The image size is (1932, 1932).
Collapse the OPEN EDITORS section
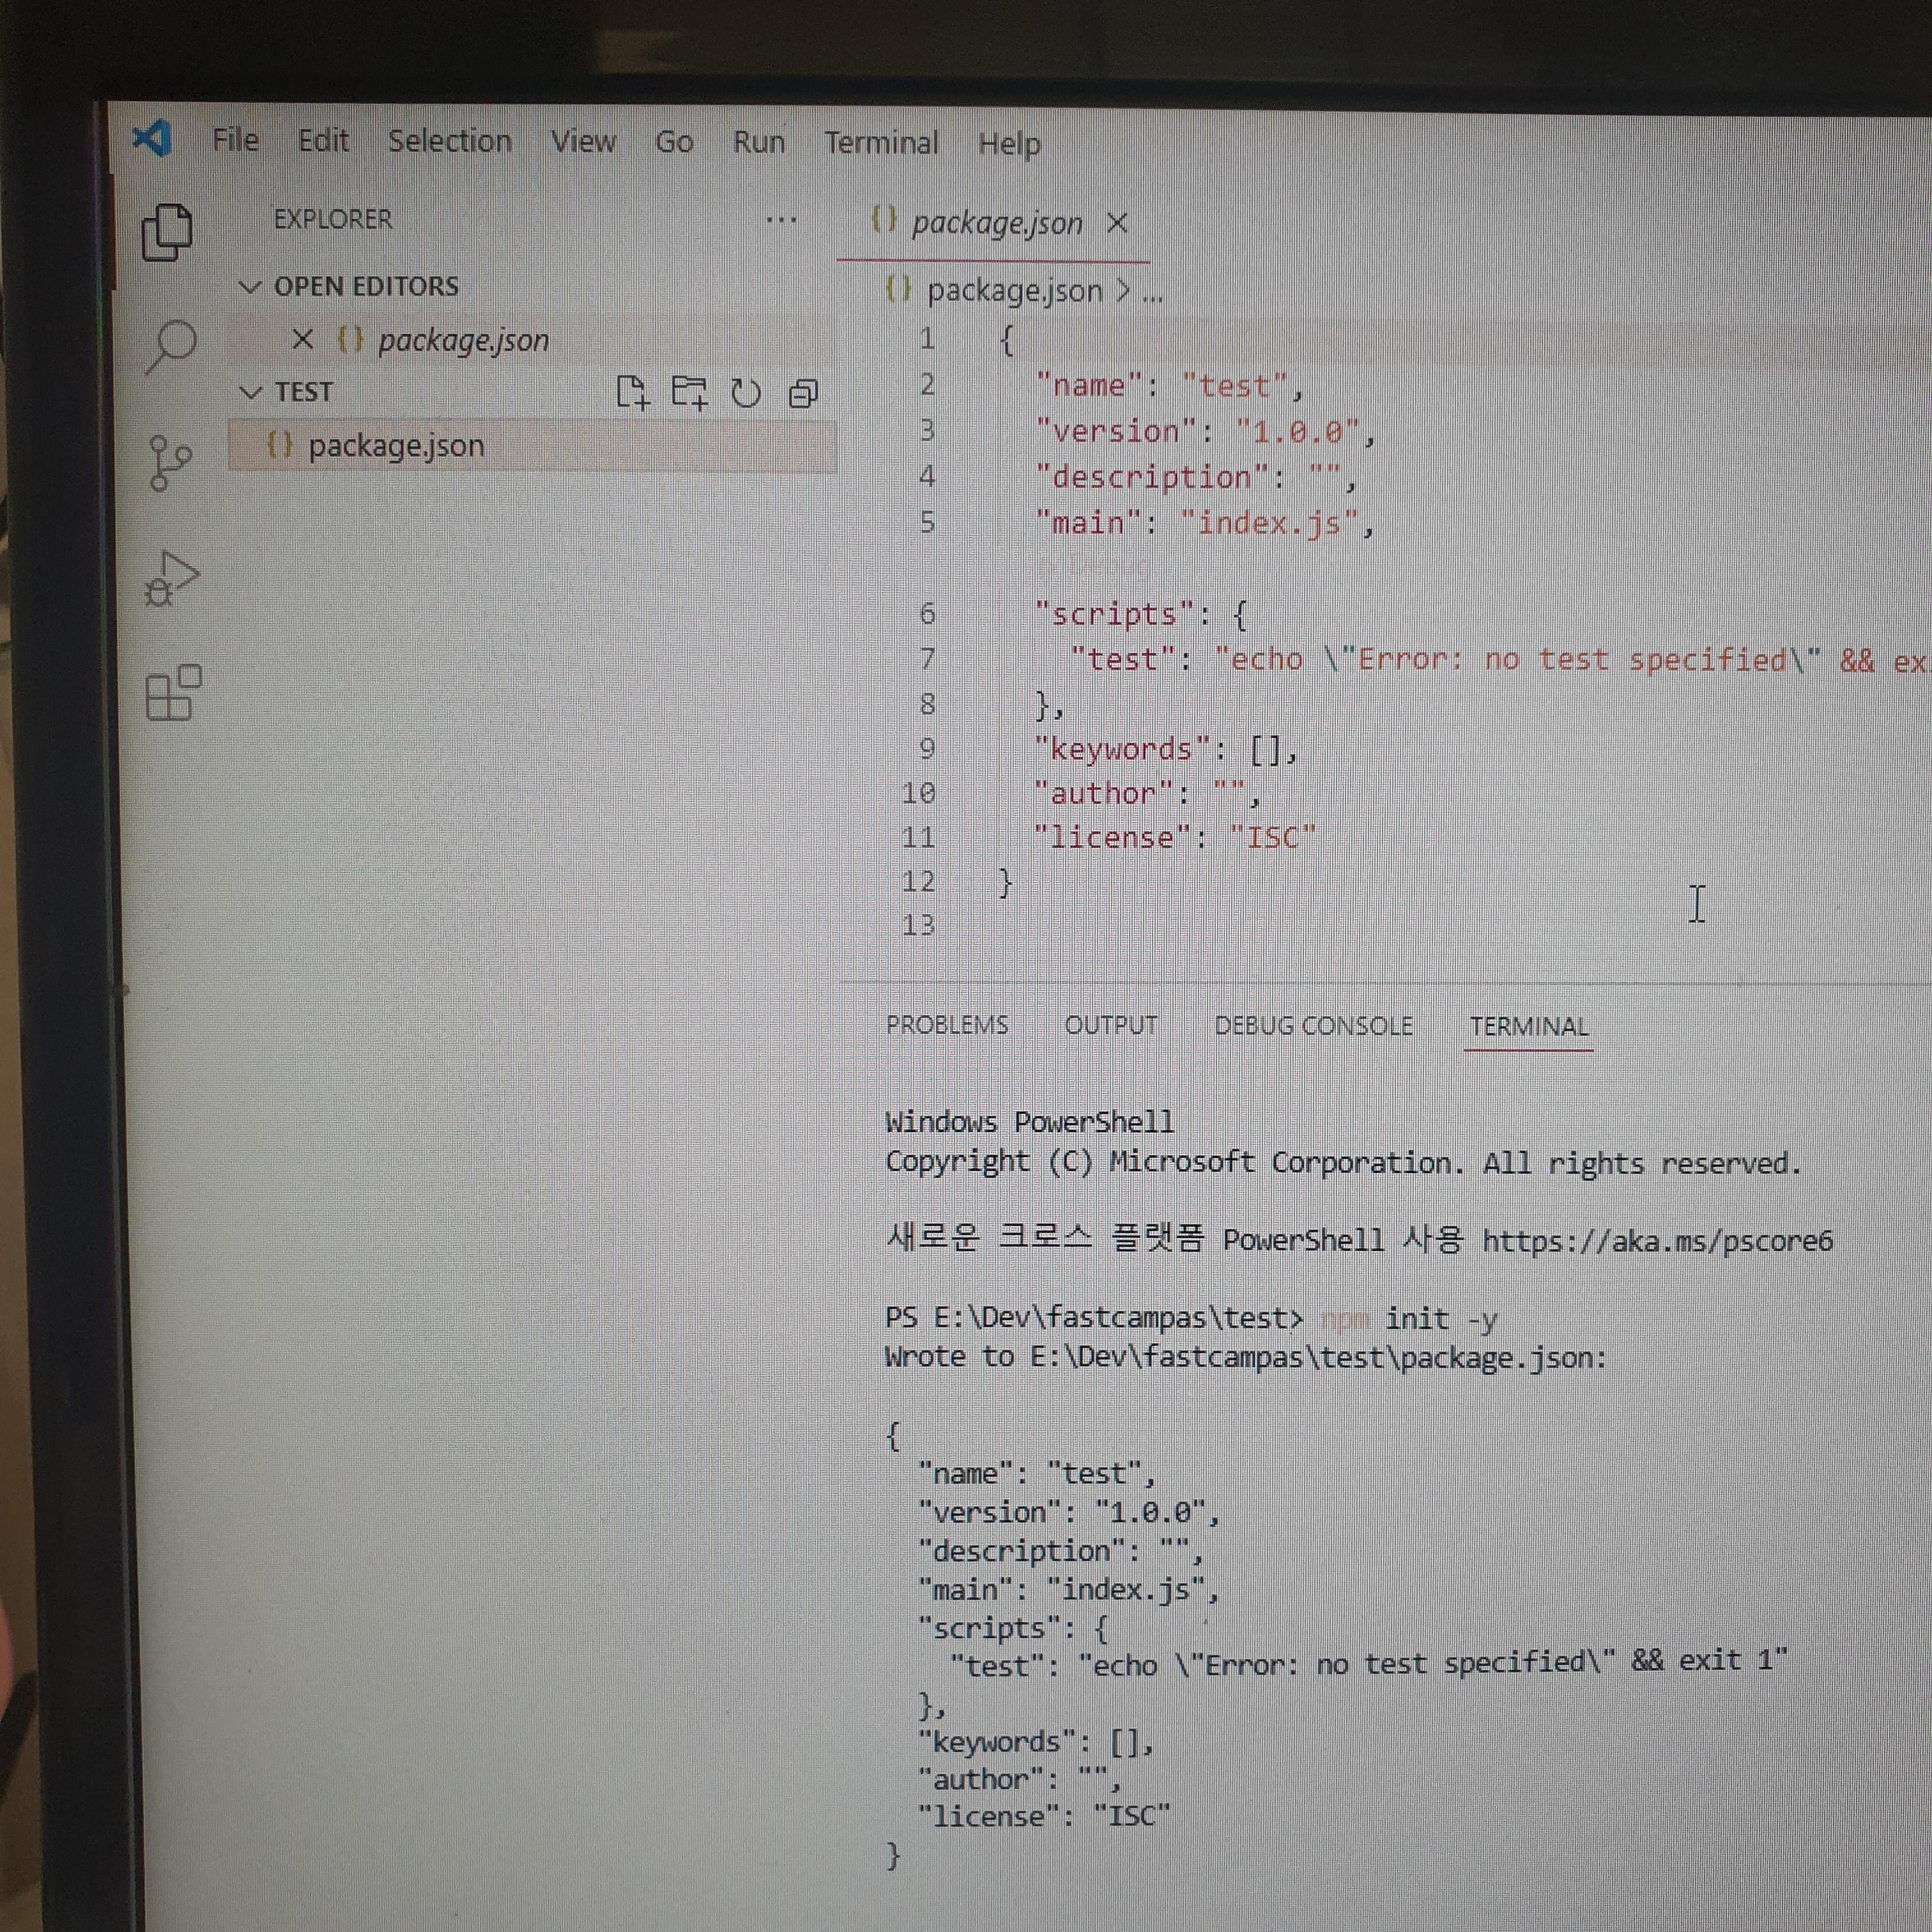click(x=250, y=288)
